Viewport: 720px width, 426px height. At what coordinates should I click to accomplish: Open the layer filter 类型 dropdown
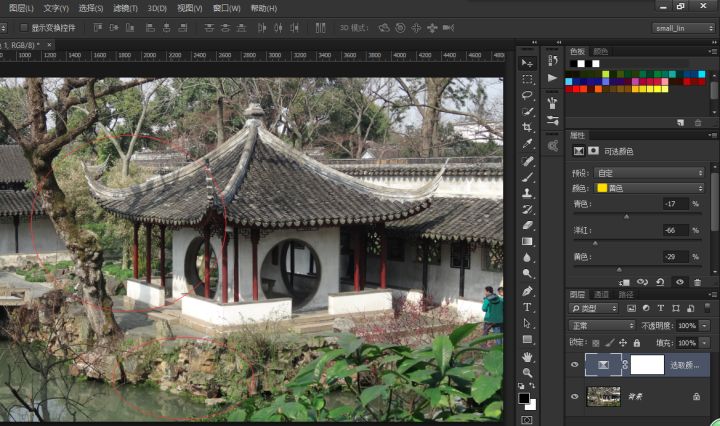[x=594, y=308]
